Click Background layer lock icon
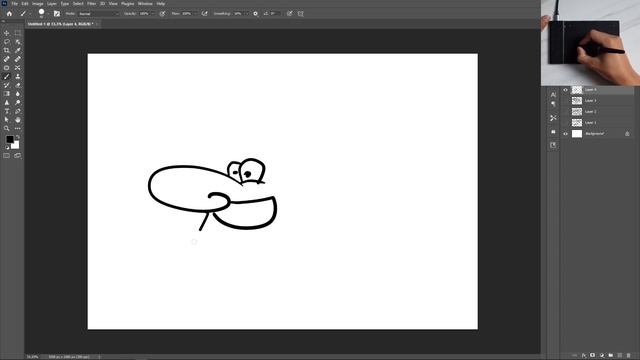The height and width of the screenshot is (360, 640). click(x=627, y=134)
